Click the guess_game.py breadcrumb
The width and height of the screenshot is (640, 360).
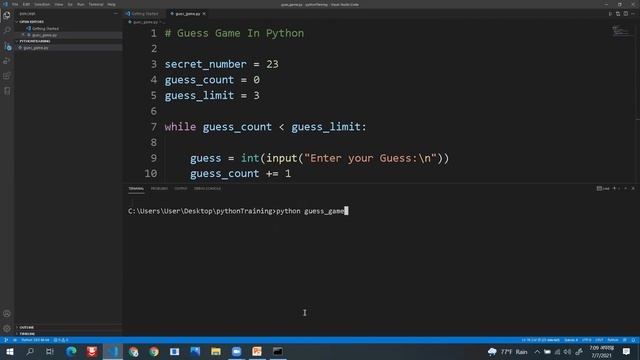145,22
